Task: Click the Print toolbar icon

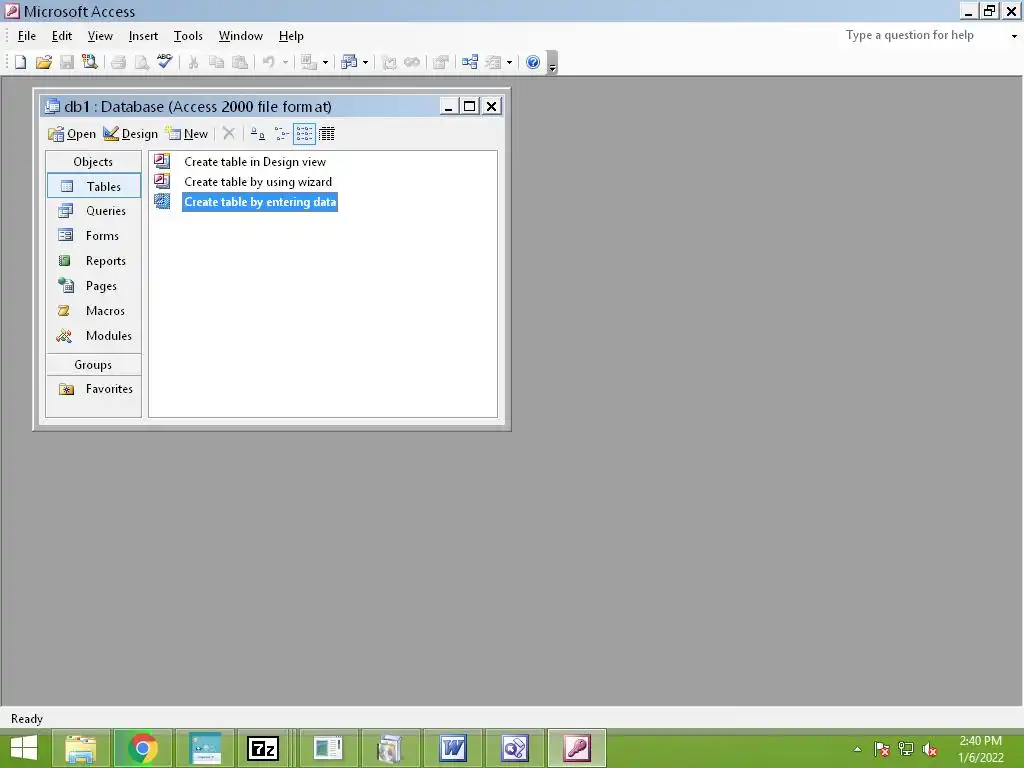Action: (x=118, y=62)
